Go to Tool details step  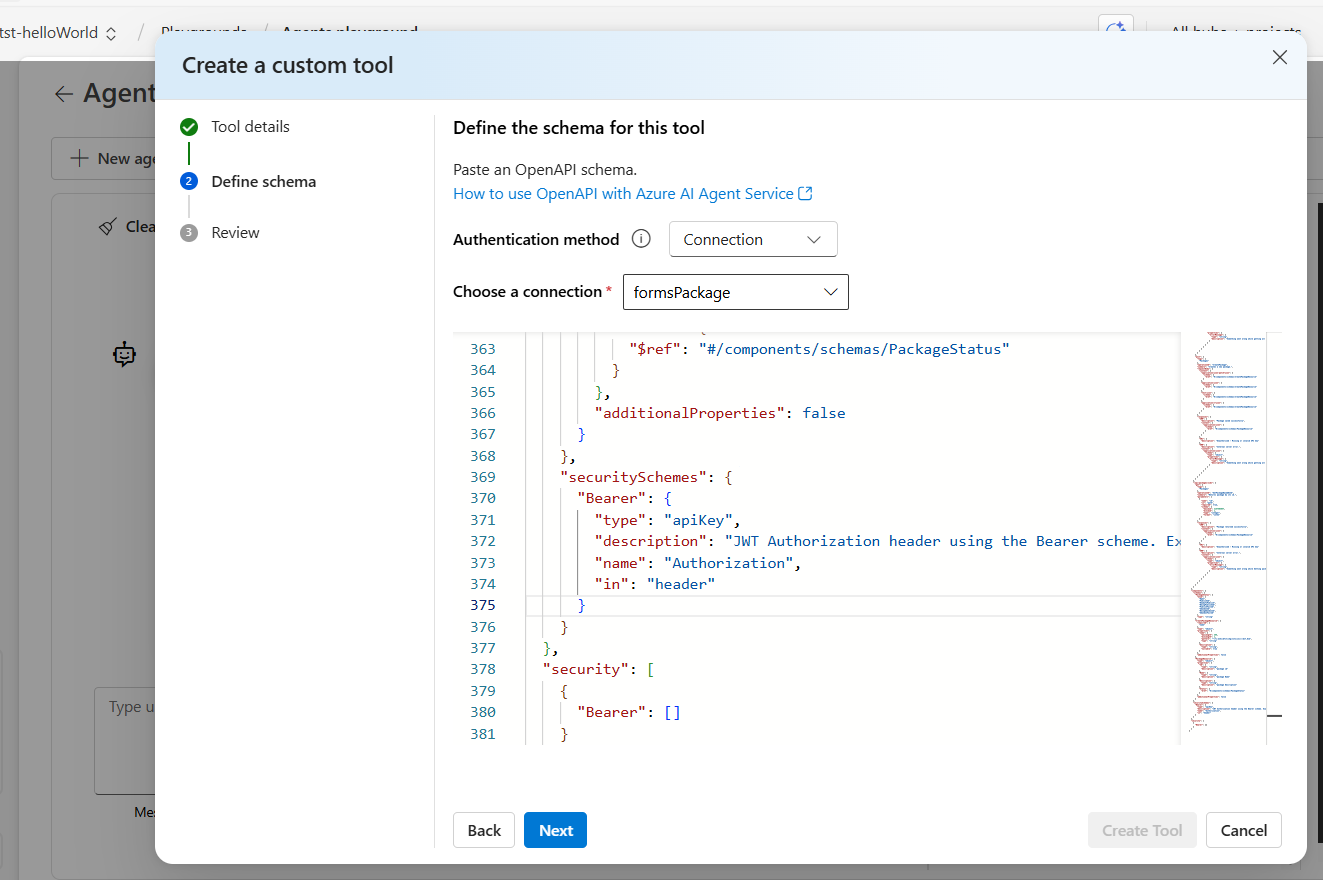pyautogui.click(x=250, y=127)
